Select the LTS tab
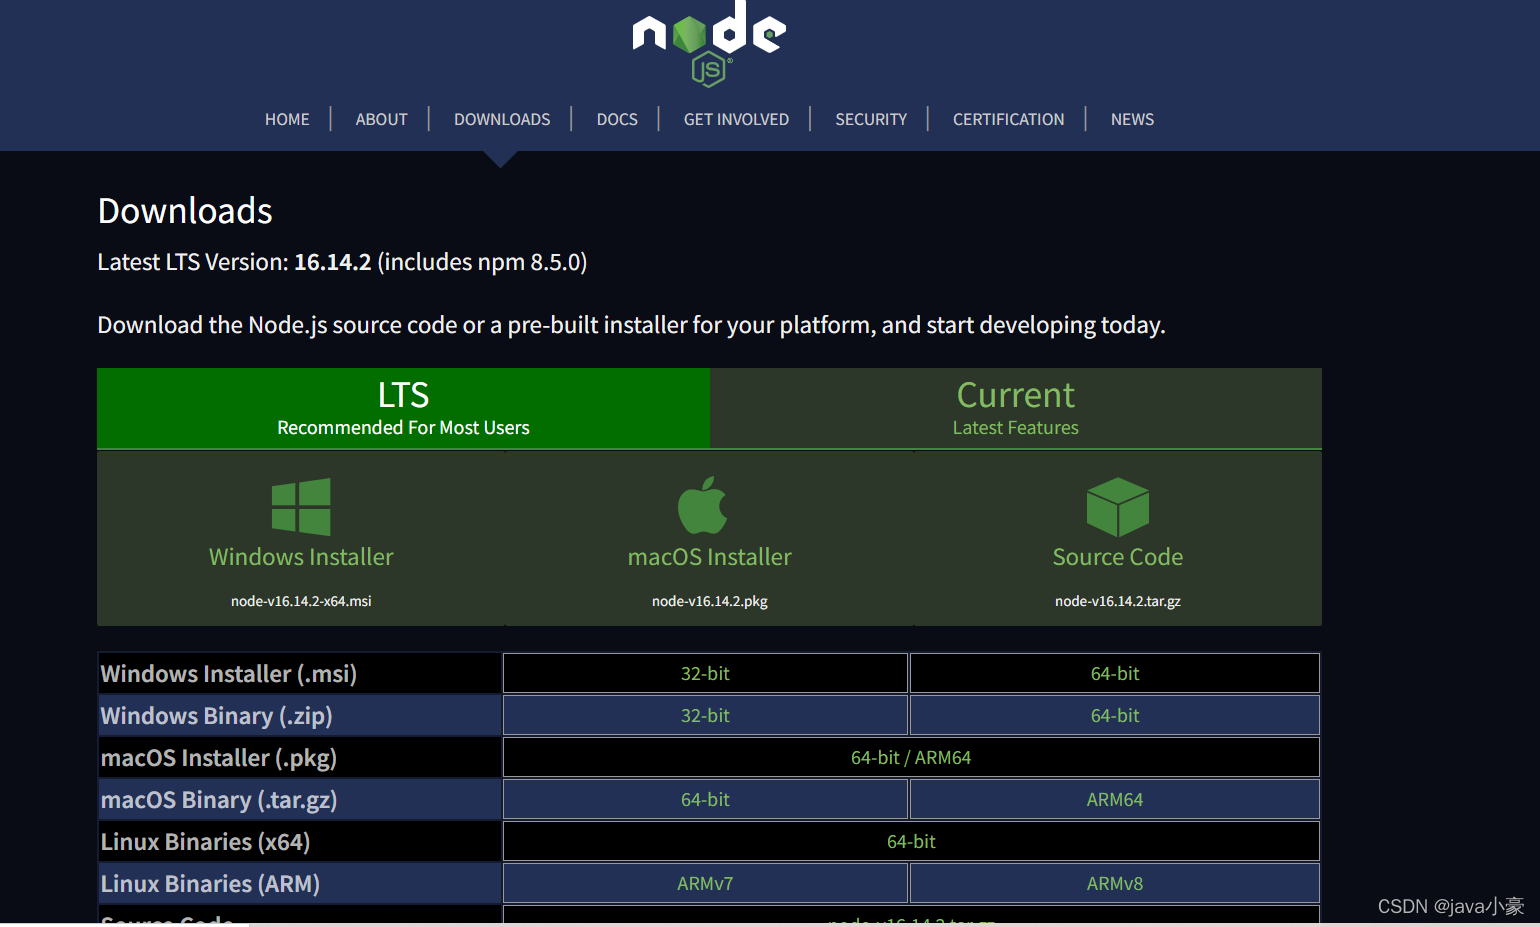Screen dimensions: 1540x927 (x=403, y=408)
